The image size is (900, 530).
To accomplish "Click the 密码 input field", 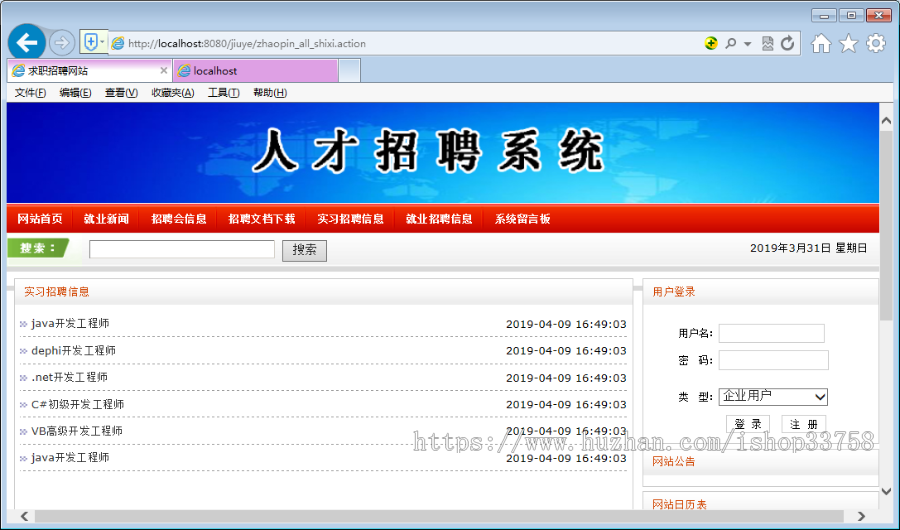I will click(773, 360).
